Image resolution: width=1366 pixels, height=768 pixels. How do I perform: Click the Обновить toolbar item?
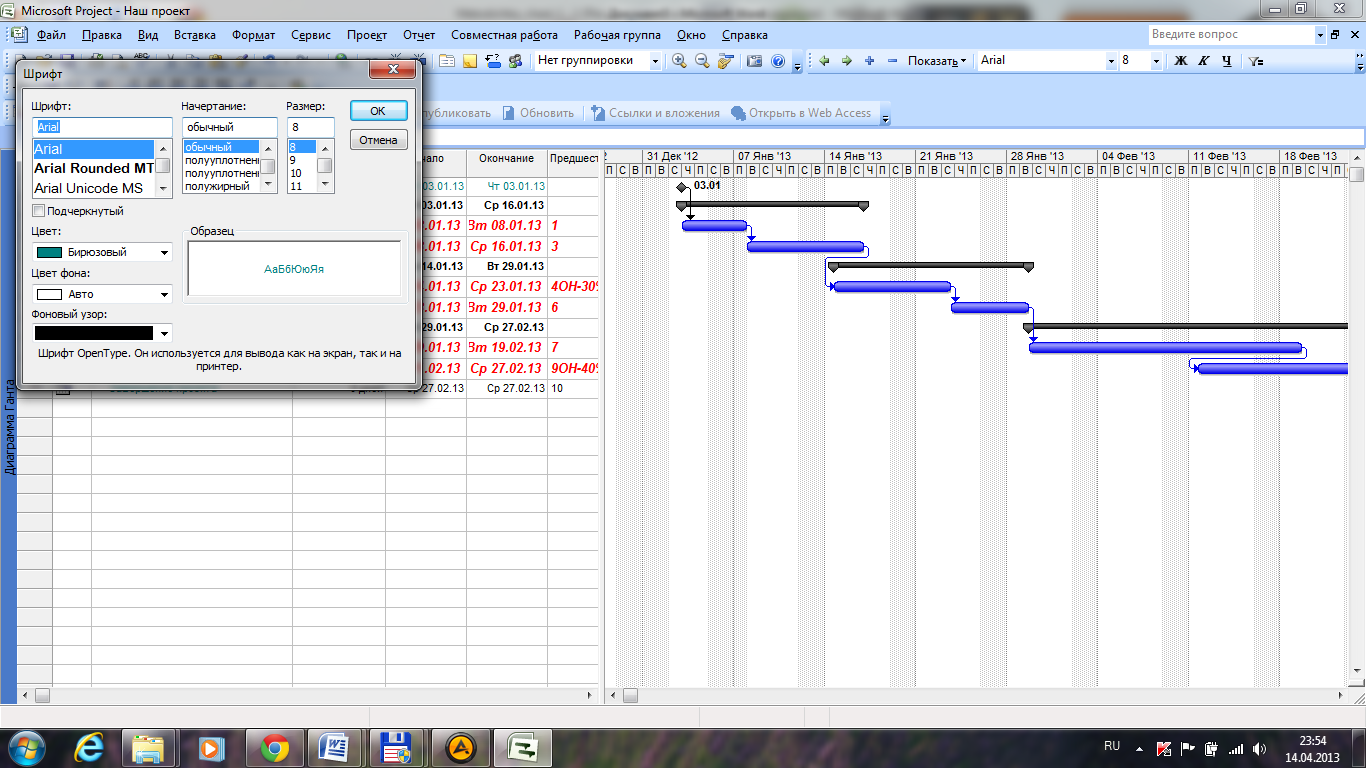pos(538,113)
